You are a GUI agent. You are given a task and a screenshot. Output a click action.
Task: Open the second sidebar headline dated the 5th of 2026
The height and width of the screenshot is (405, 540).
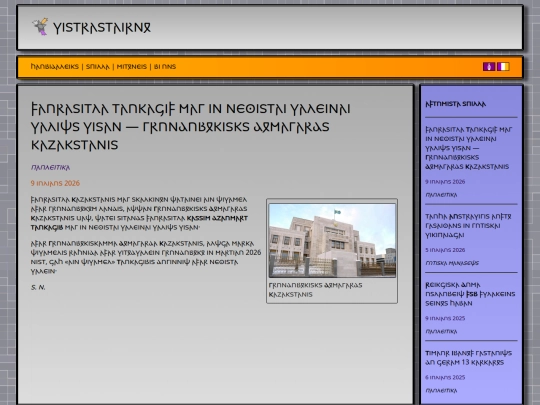point(468,226)
